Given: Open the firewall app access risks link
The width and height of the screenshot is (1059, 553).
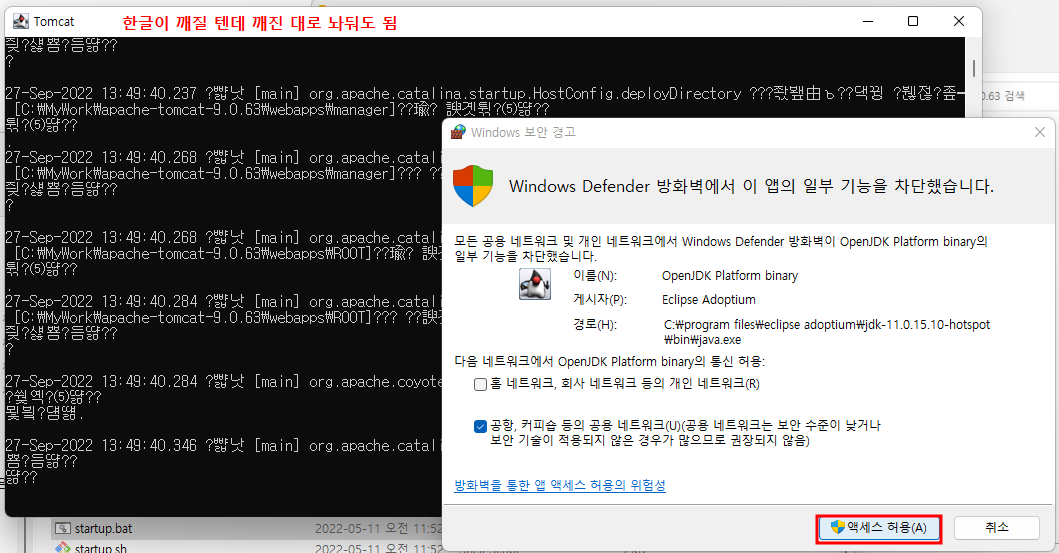Looking at the screenshot, I should (x=560, y=485).
